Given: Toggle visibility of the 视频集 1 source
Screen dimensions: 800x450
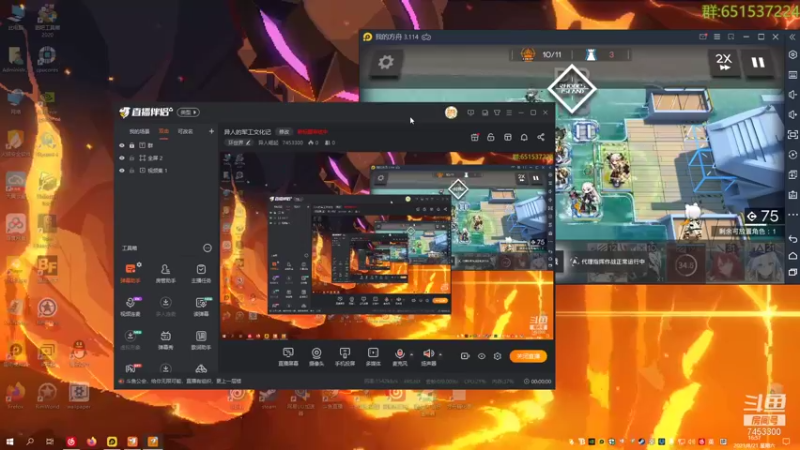Looking at the screenshot, I should pyautogui.click(x=121, y=170).
